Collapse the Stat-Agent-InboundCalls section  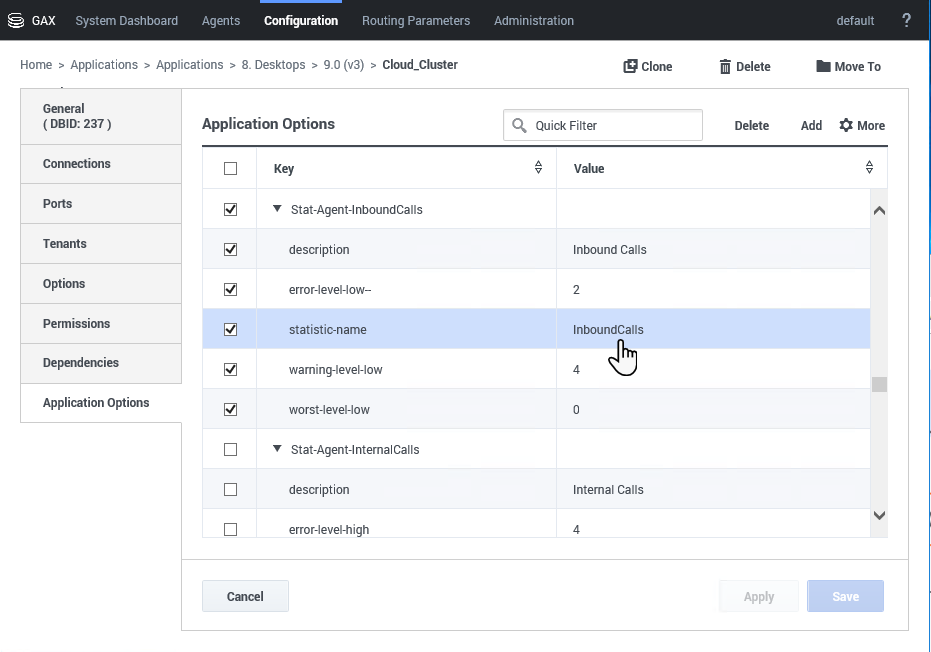tap(277, 210)
